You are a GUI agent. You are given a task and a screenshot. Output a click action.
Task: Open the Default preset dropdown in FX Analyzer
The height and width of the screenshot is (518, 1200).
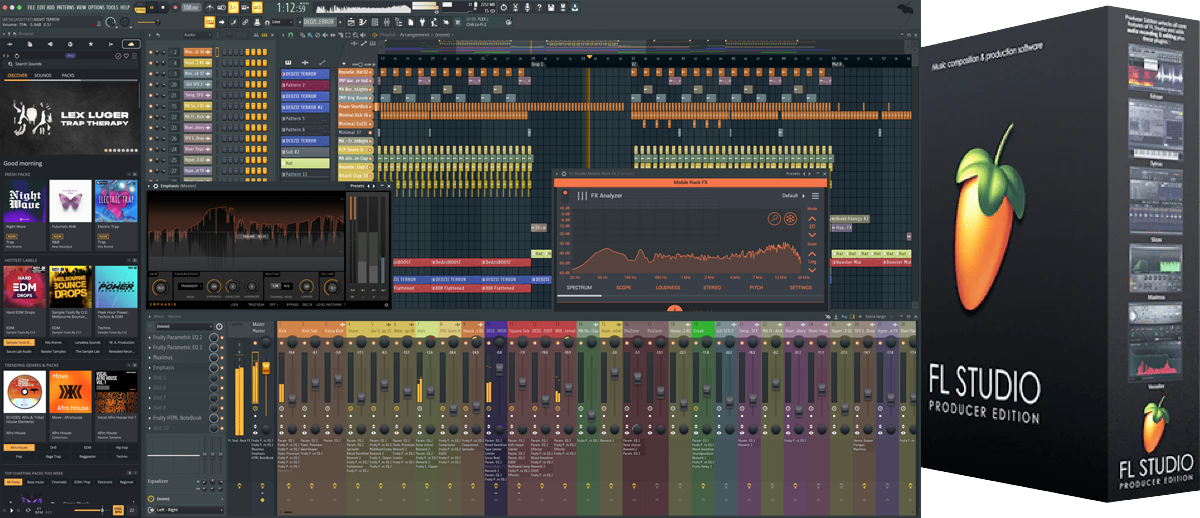click(x=792, y=196)
